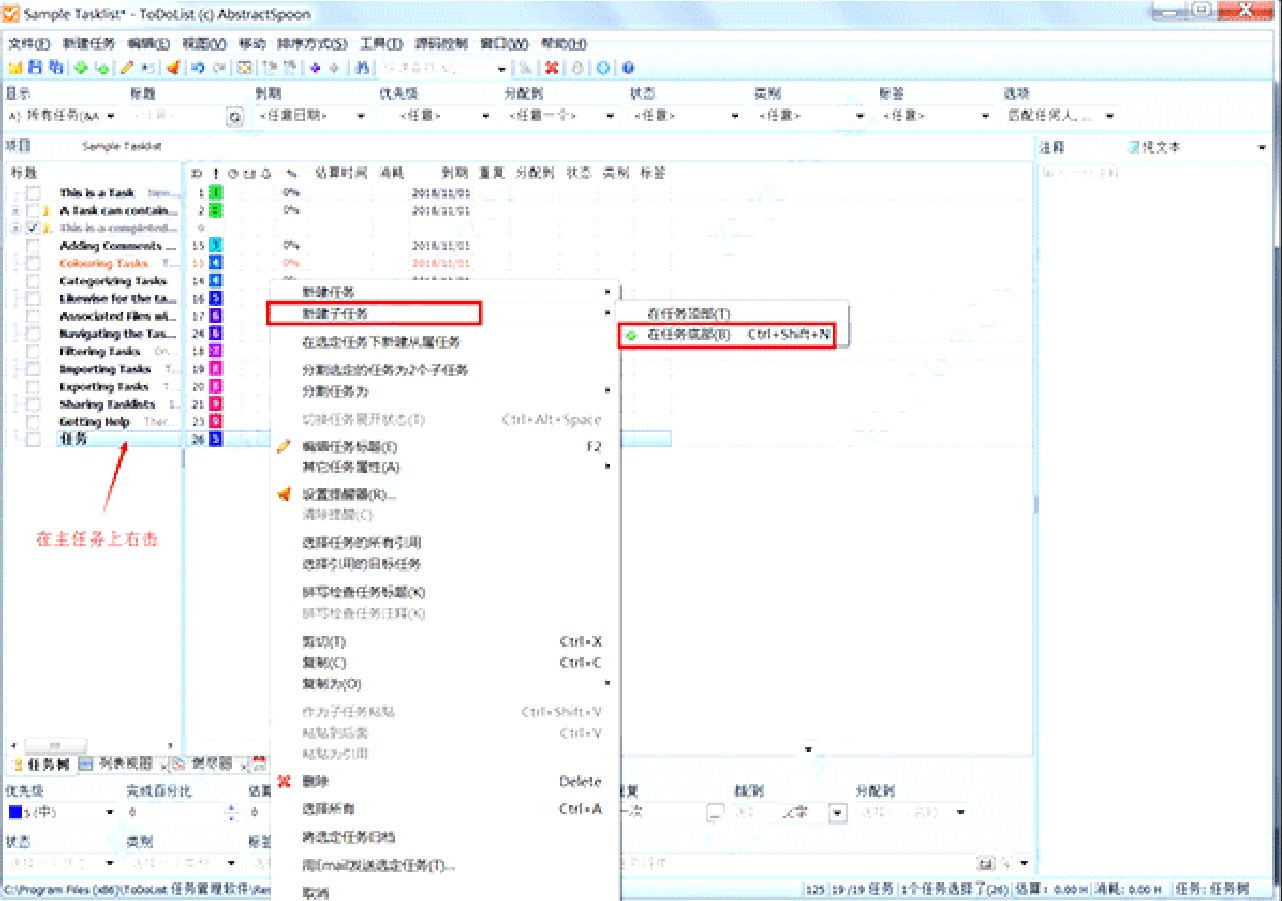
Task: Toggle the checkbox for 'This is a Task'
Action: click(33, 193)
